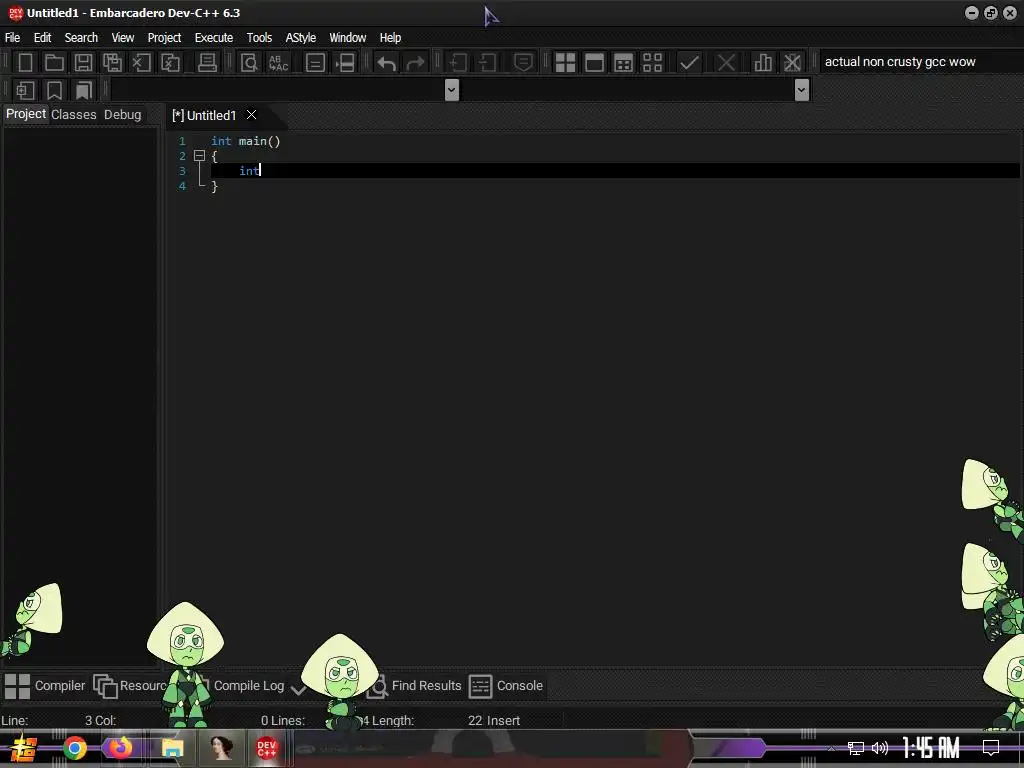Open the Execute menu
This screenshot has width=1024, height=768.
[x=214, y=38]
